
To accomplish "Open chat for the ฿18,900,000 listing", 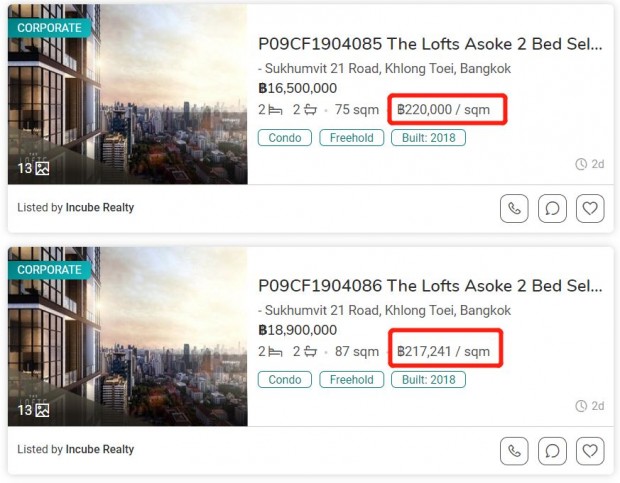I will point(552,451).
